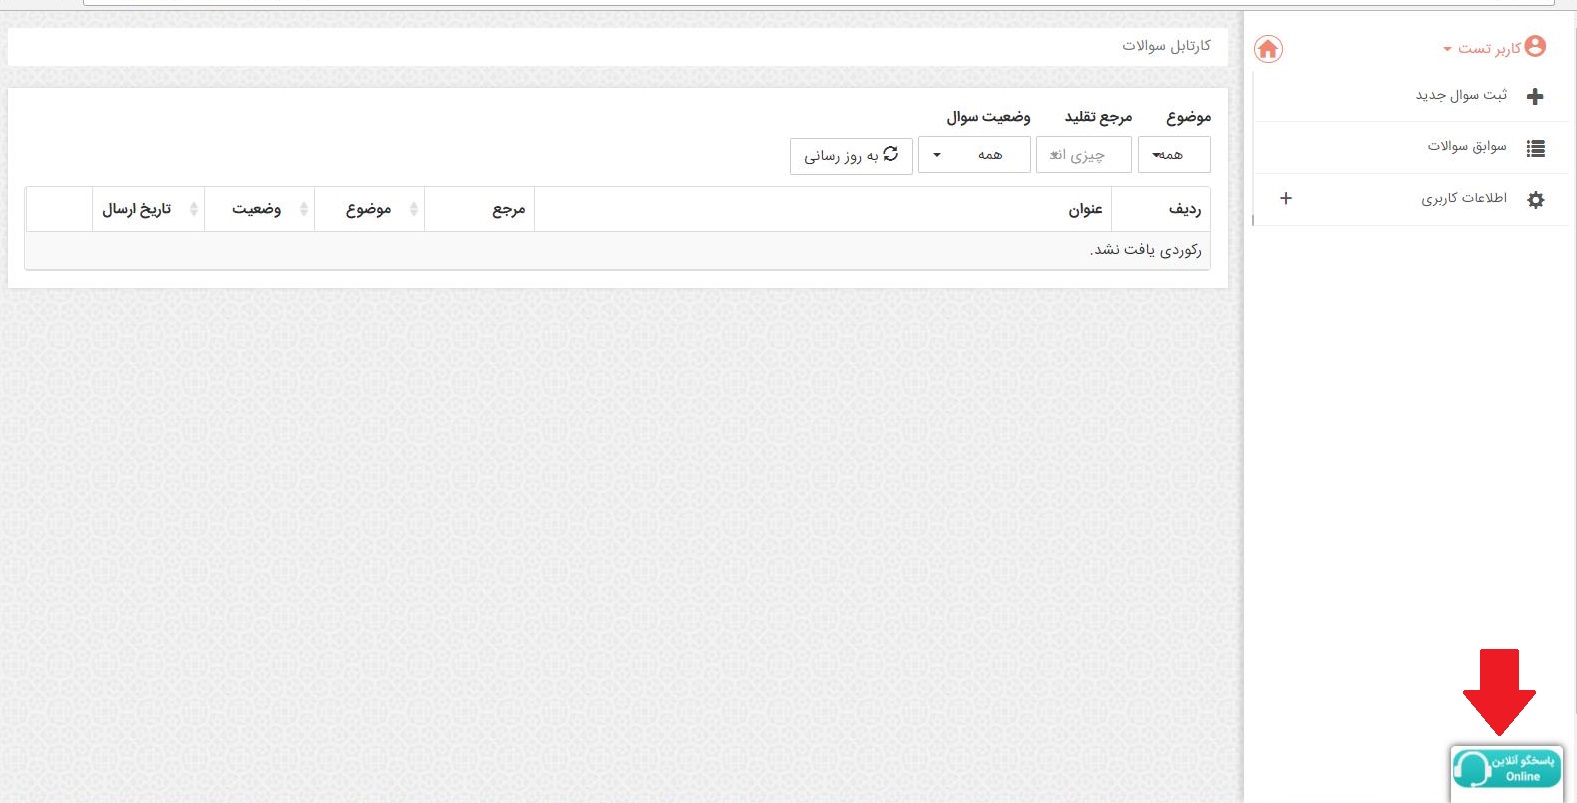Open the online support chat widget

(x=1506, y=769)
